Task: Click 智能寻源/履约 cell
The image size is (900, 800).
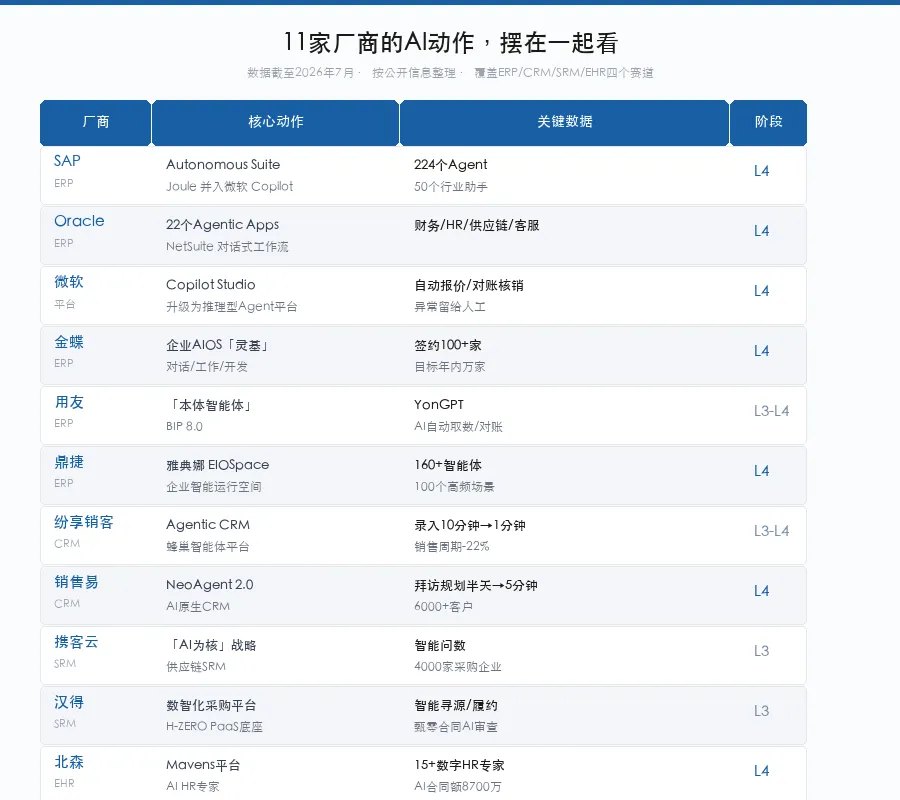Action: click(456, 705)
